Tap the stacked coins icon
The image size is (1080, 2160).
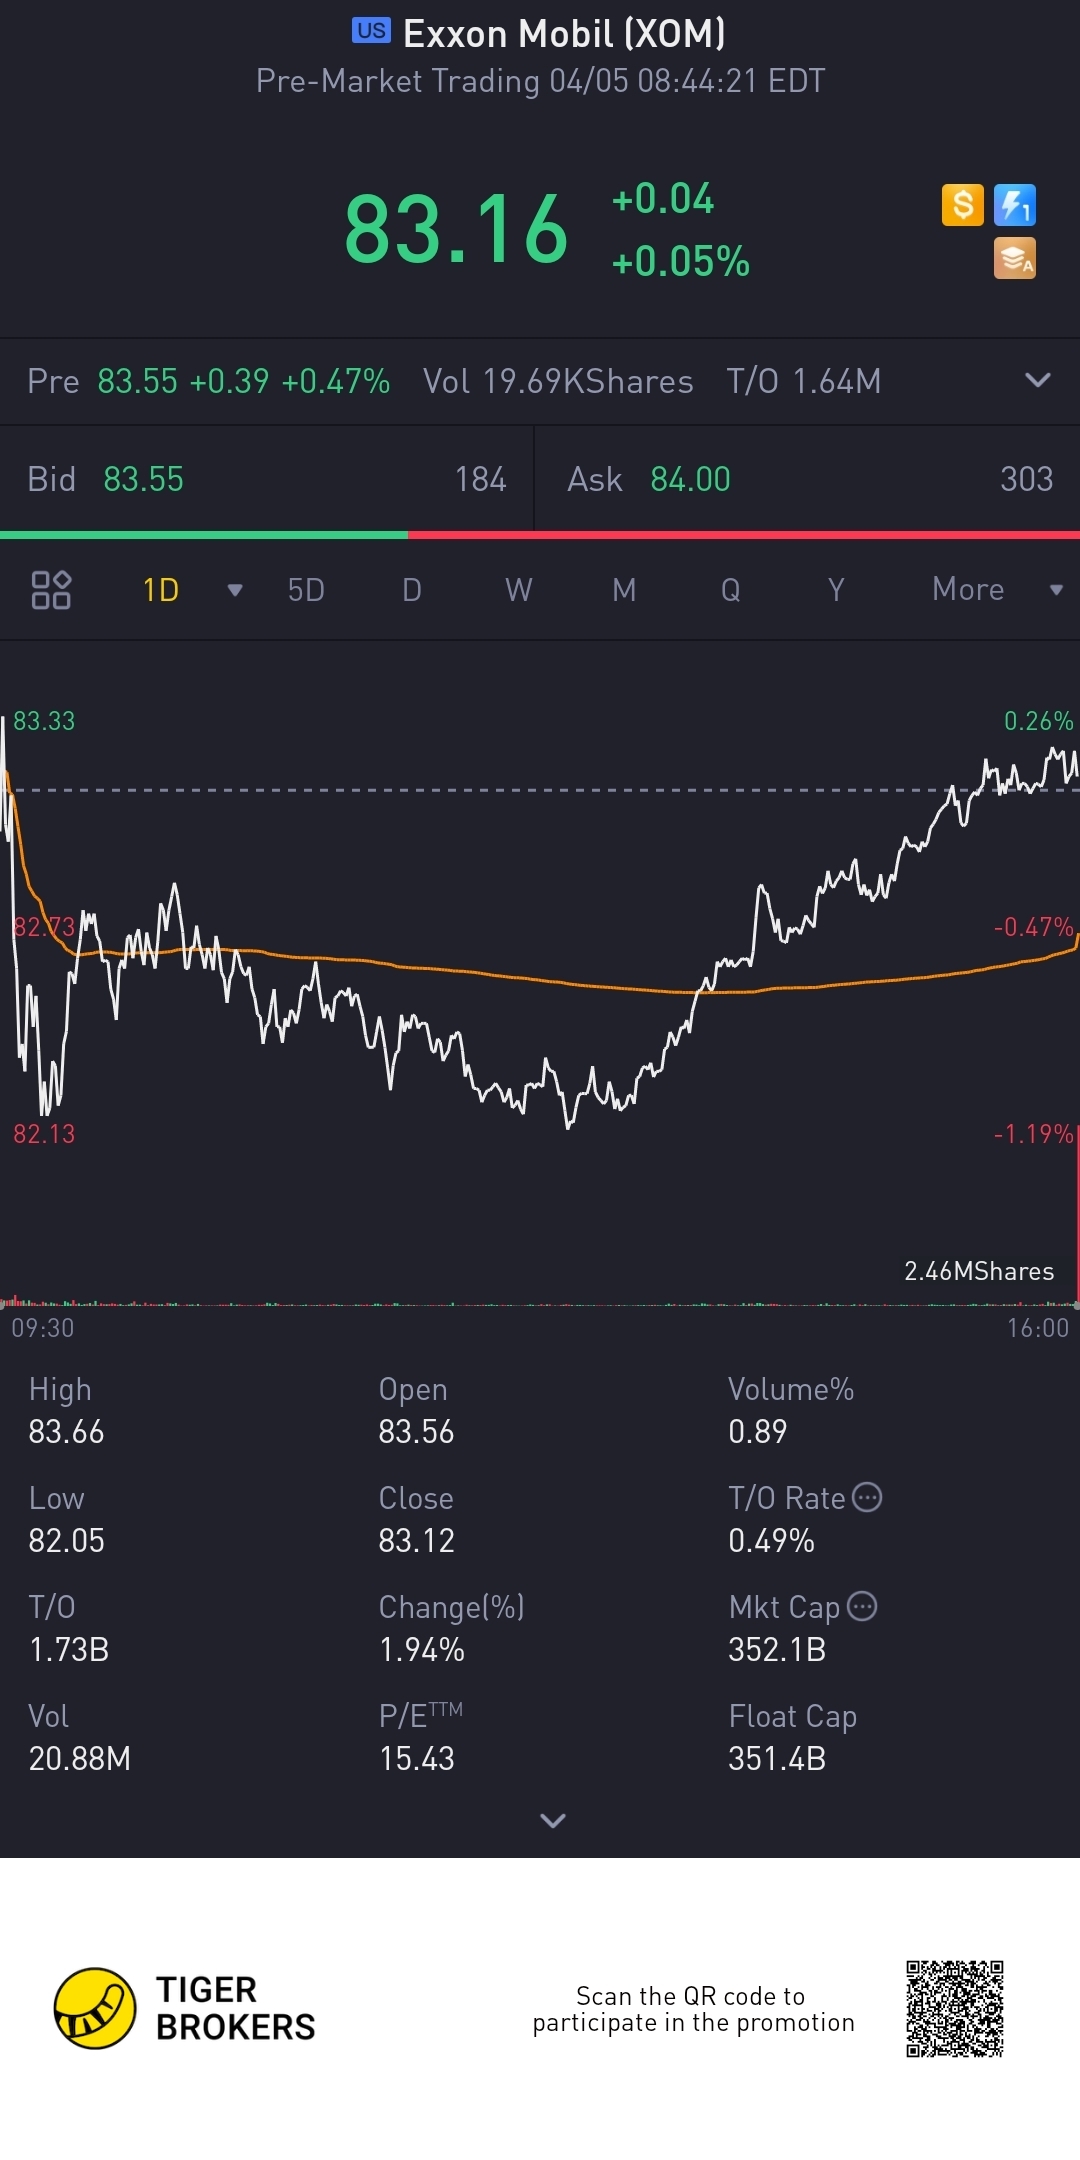coord(1014,258)
